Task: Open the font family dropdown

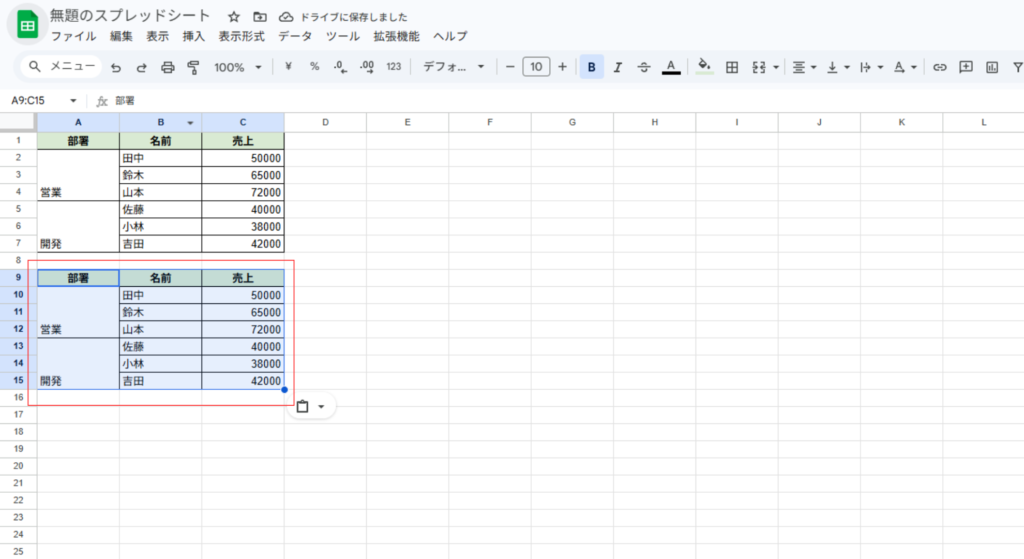Action: (453, 67)
